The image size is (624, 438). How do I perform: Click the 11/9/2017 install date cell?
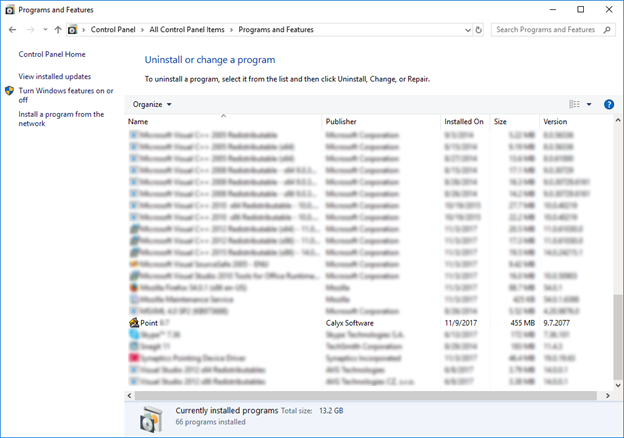tap(460, 323)
